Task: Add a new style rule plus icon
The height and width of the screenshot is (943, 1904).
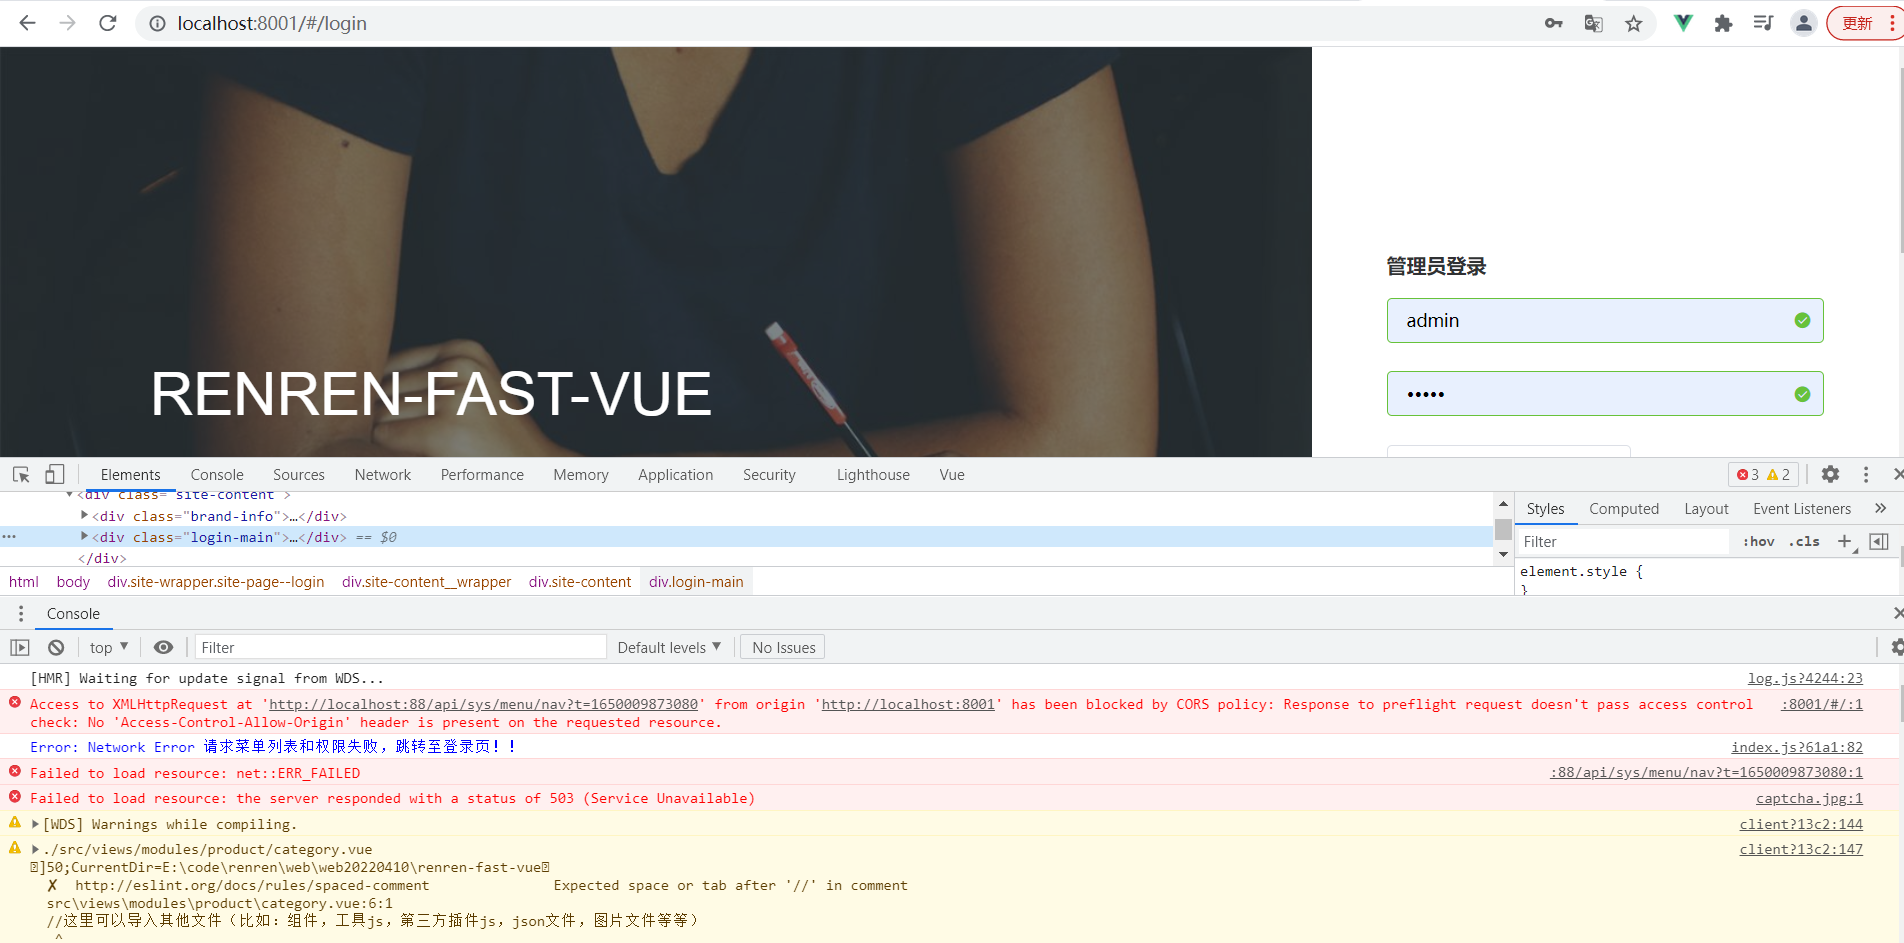Action: [1845, 541]
